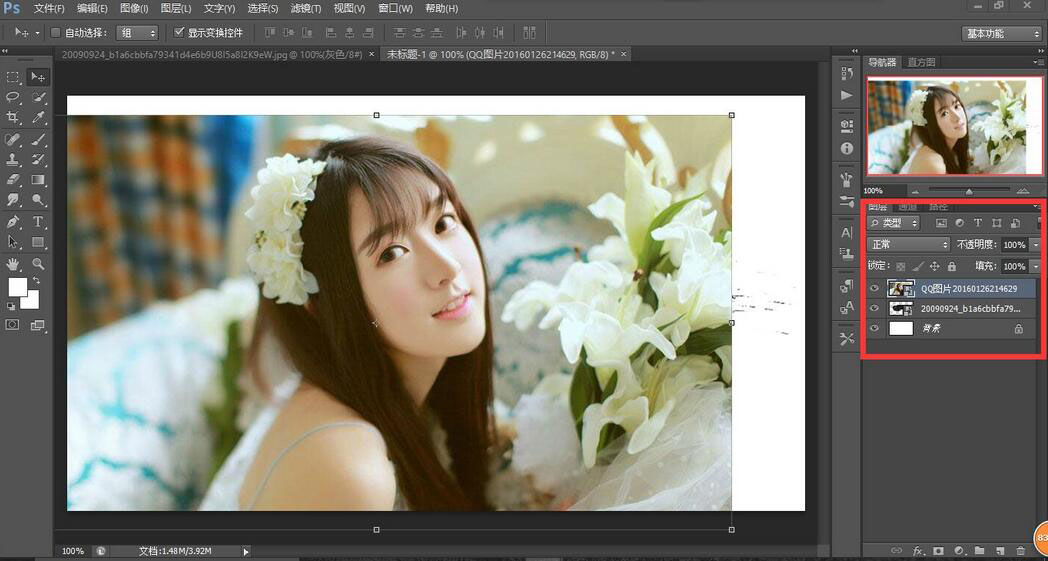Screen dimensions: 1048x561
Task: Switch to the 20090924_b1a6cbbfa79341d4e6b9 document tab
Action: tap(212, 55)
